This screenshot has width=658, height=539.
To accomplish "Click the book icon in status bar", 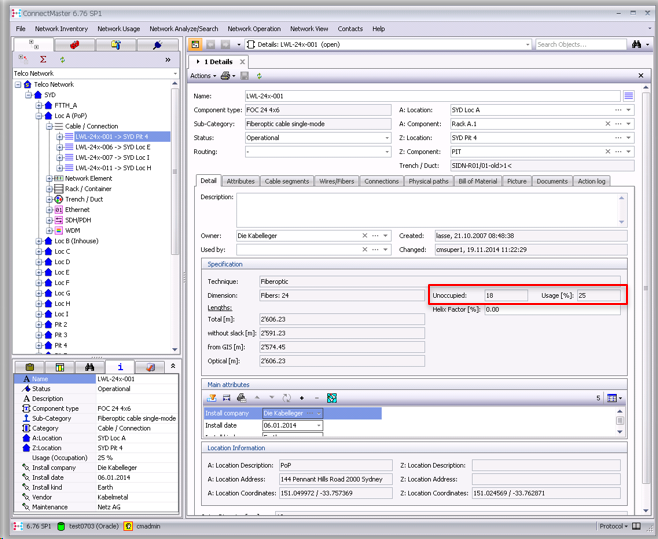I will pos(637,526).
